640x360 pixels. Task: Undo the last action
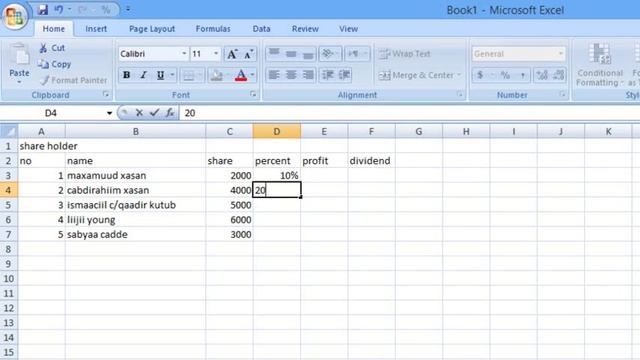[x=59, y=9]
